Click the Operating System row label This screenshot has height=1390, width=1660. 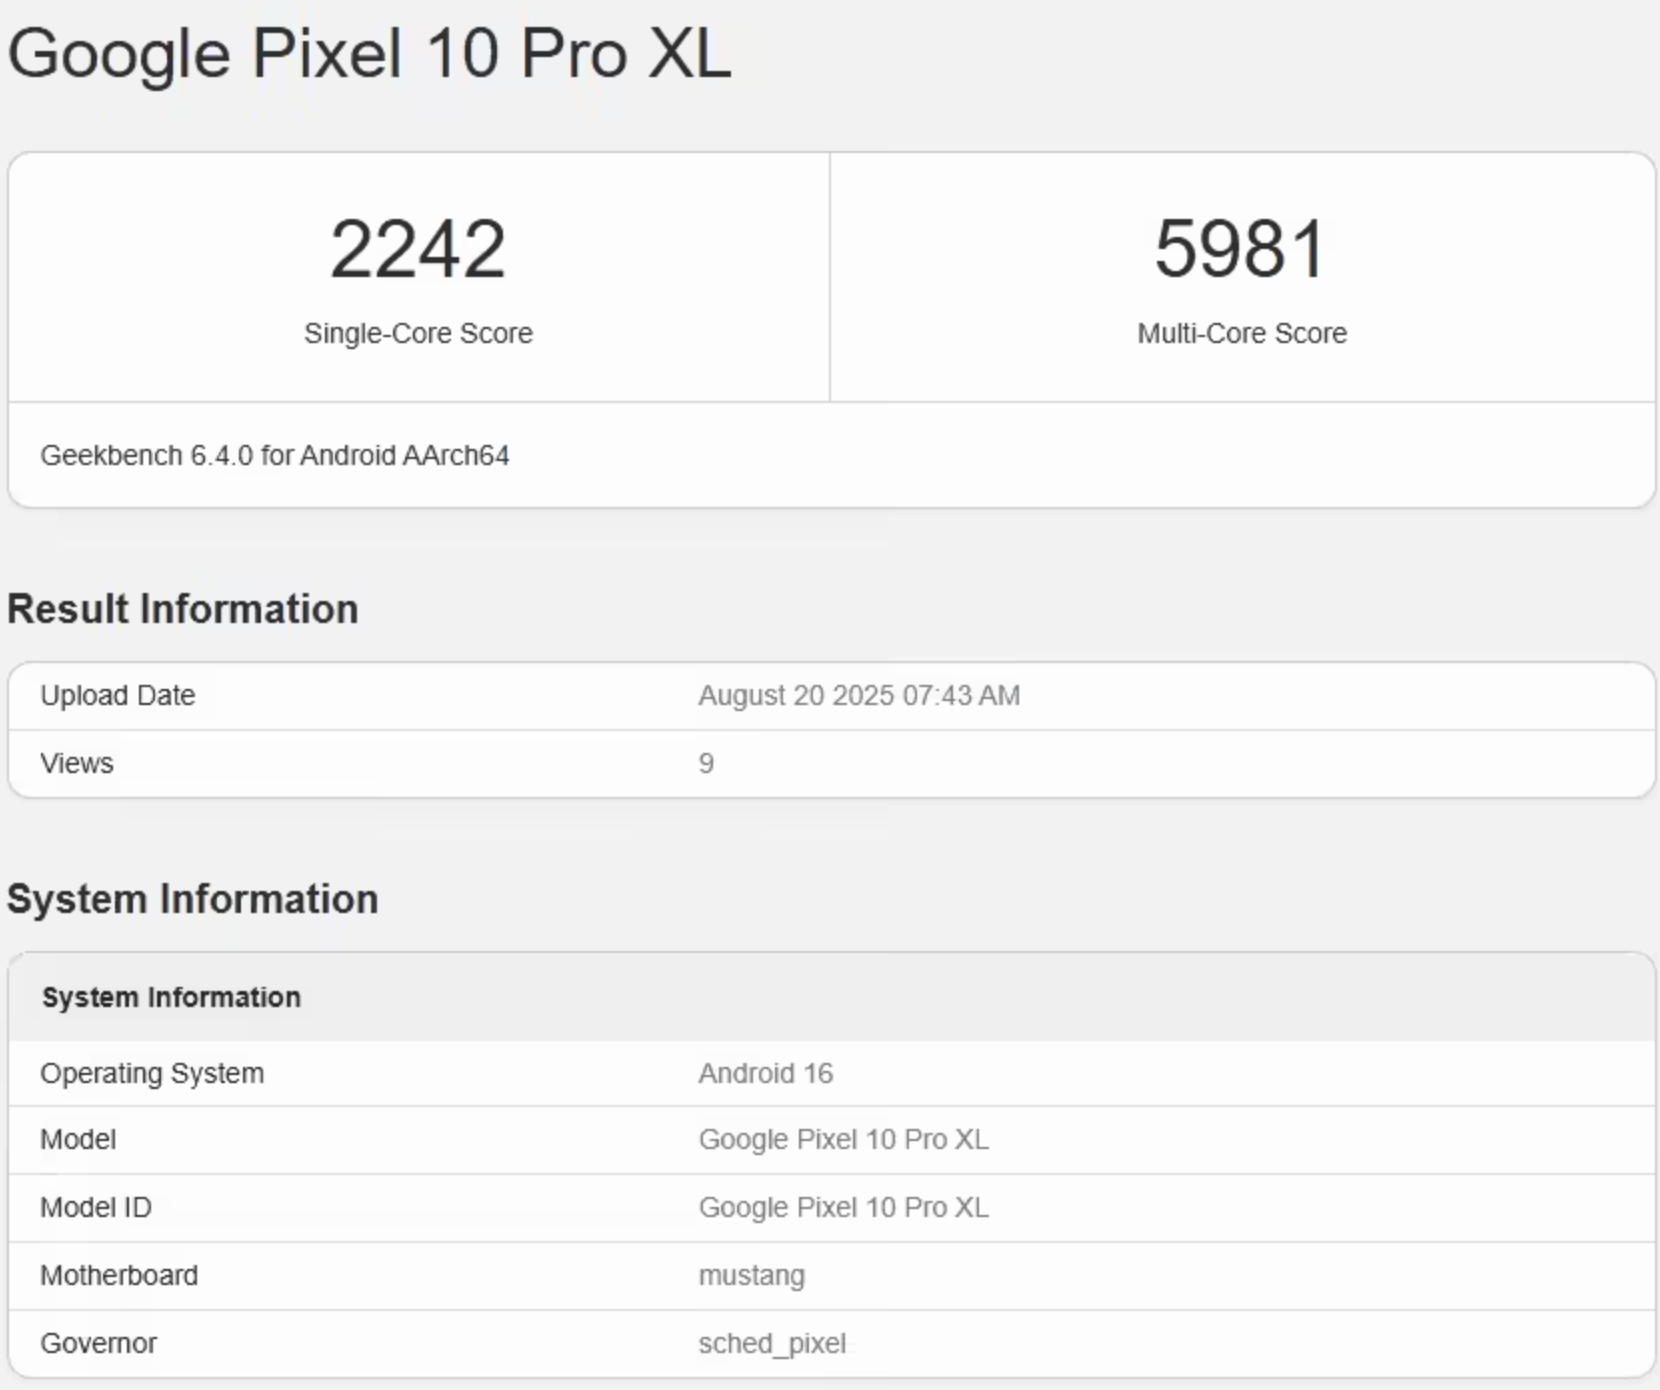coord(152,1073)
